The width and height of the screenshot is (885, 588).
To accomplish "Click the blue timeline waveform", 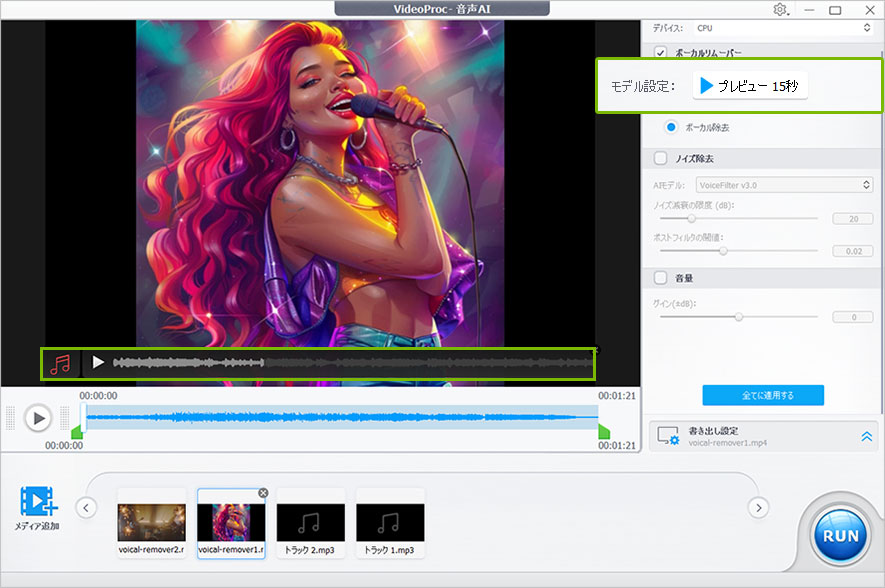I will (x=341, y=418).
